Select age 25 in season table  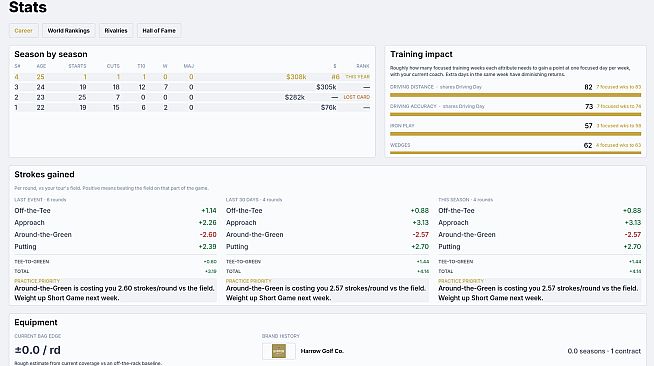[x=40, y=77]
